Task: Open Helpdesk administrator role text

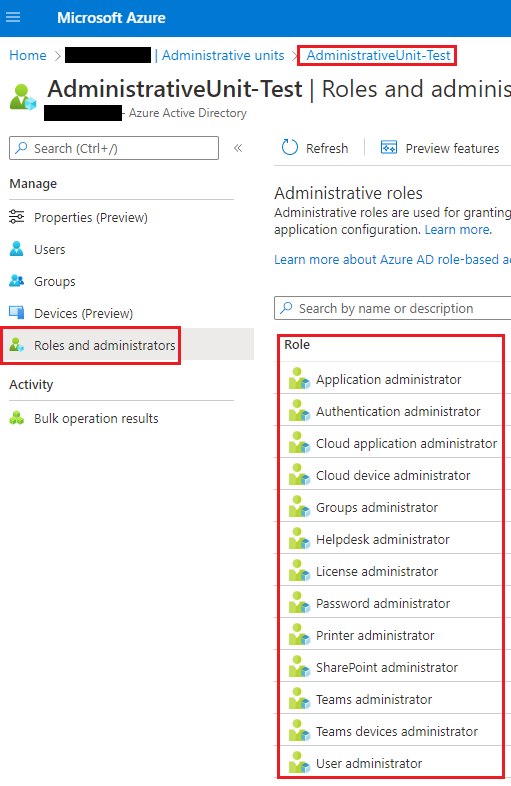Action: tap(383, 540)
